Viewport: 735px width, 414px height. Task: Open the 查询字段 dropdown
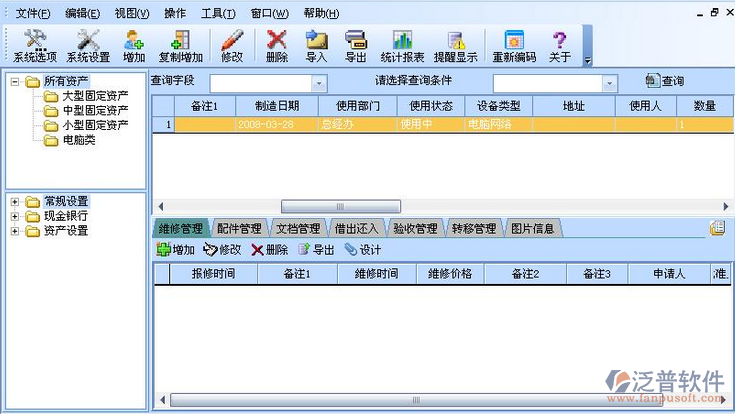pyautogui.click(x=319, y=83)
